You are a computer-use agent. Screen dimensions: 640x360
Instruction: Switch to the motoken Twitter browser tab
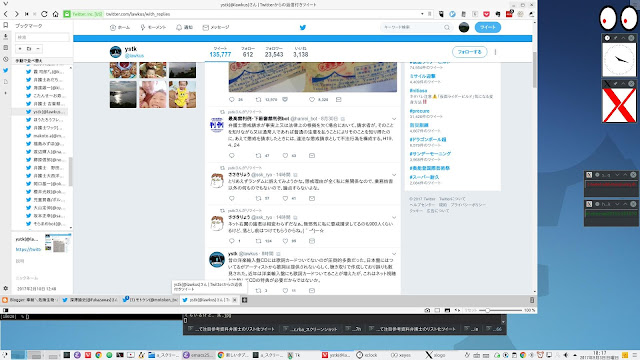[x=150, y=300]
